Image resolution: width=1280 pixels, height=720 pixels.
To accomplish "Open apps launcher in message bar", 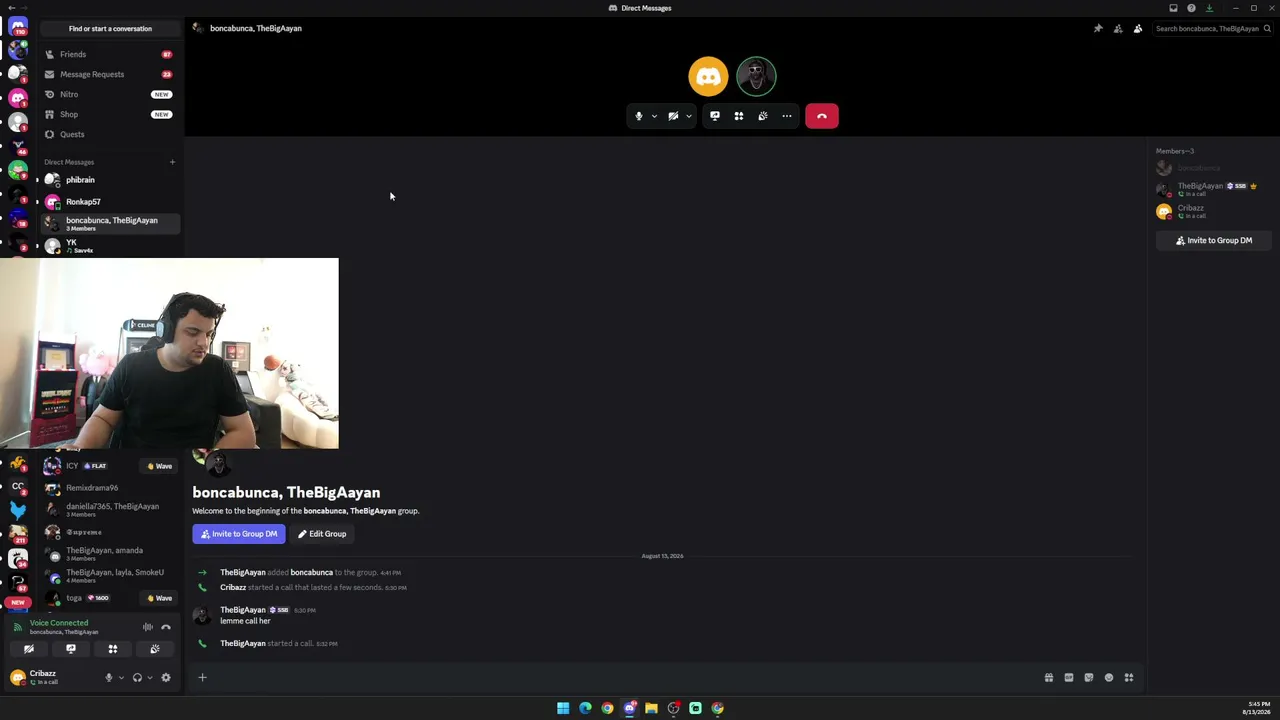I will pyautogui.click(x=1129, y=677).
